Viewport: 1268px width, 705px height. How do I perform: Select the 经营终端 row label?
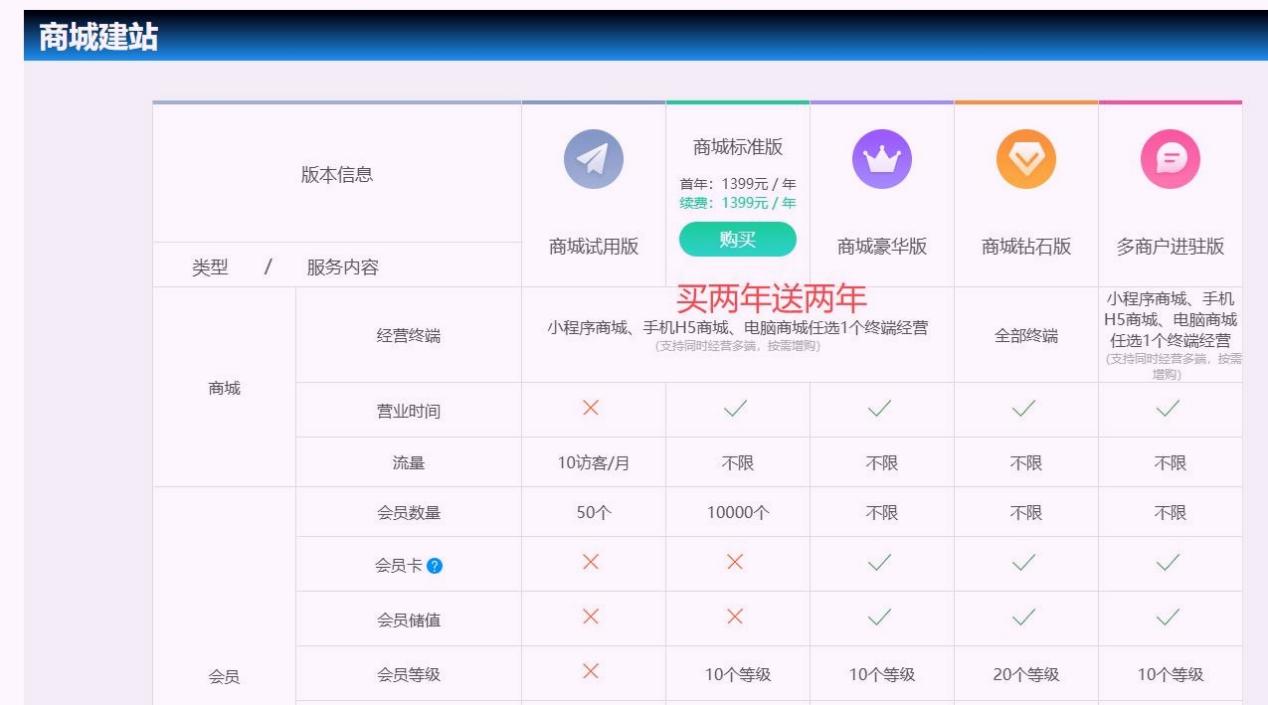408,336
